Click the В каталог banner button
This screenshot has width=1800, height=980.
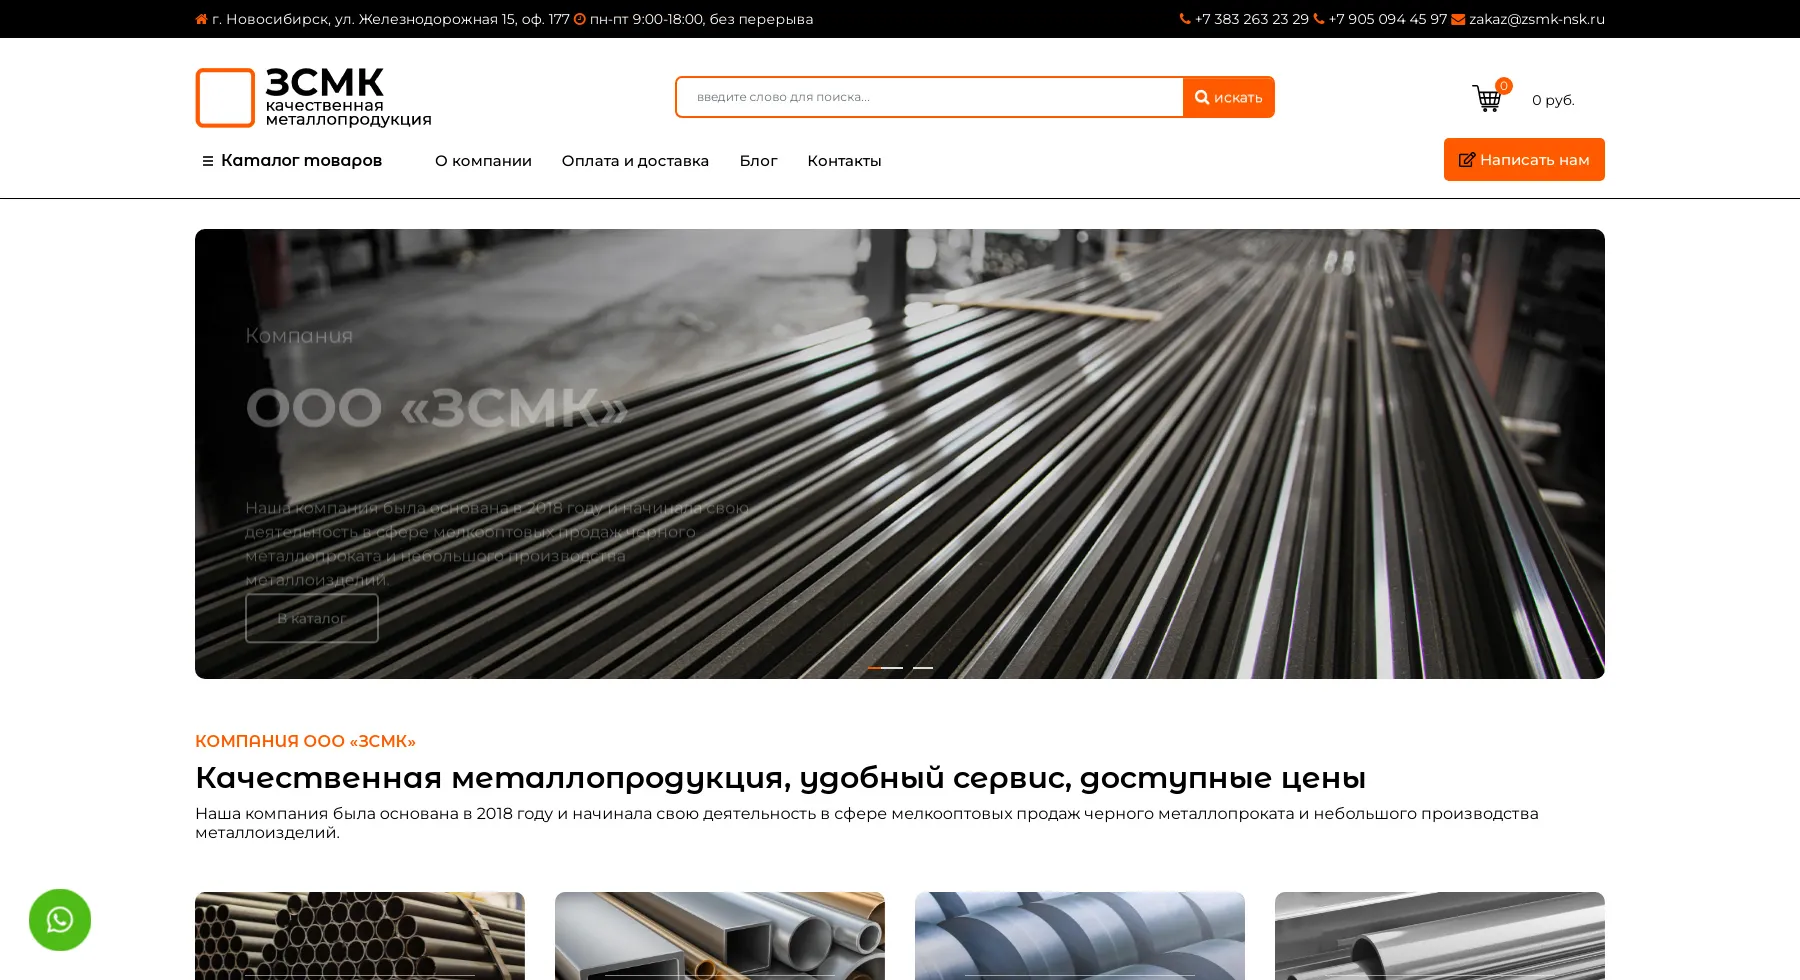point(312,618)
